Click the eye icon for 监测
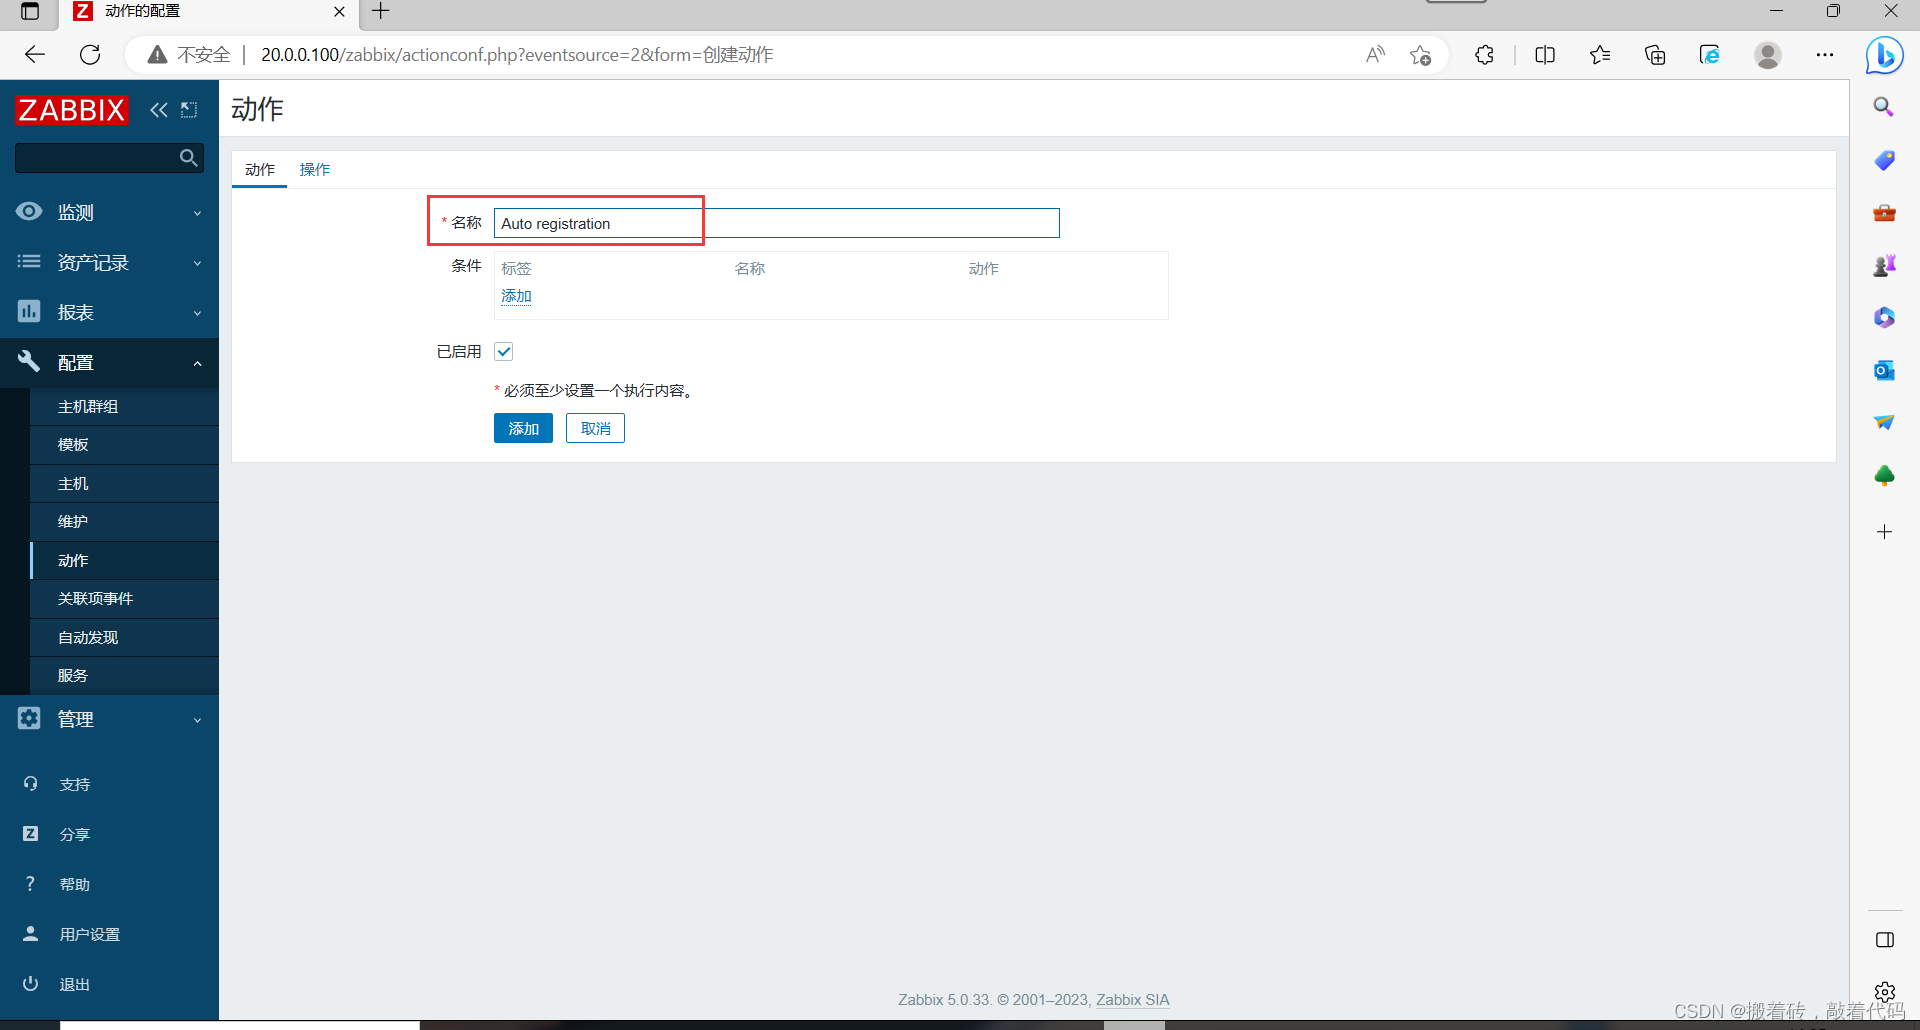The width and height of the screenshot is (1920, 1030). click(29, 211)
